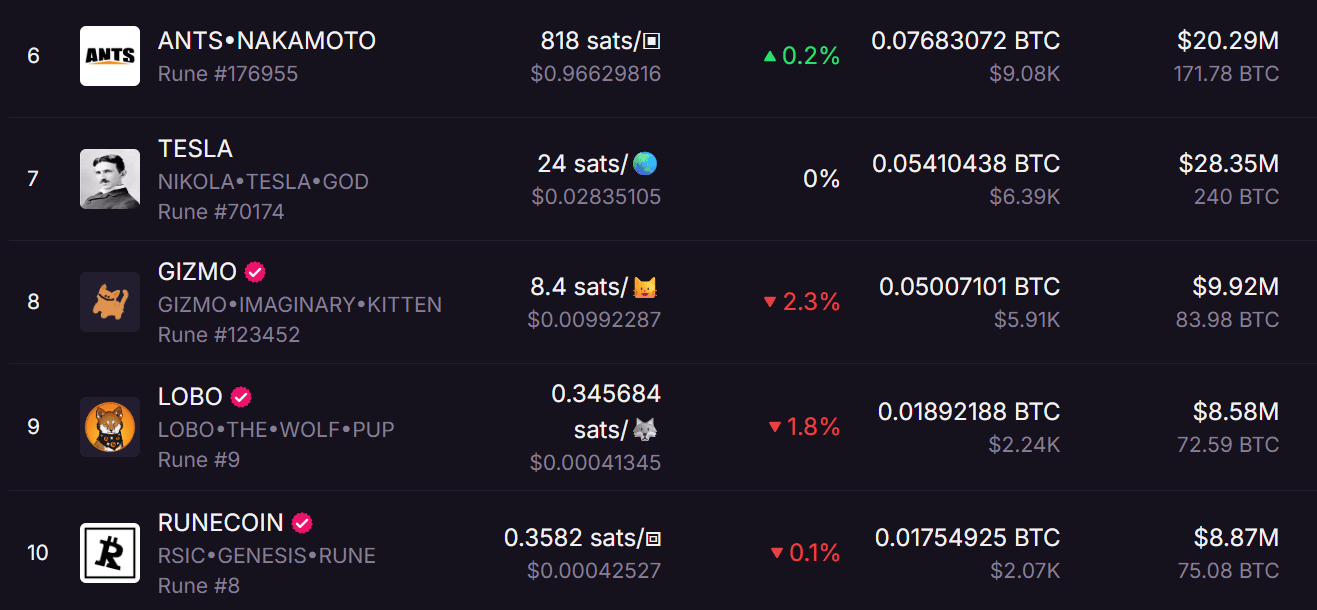Click the 0.07683072 BTC volume figure
This screenshot has width=1317, height=610.
pos(966,41)
